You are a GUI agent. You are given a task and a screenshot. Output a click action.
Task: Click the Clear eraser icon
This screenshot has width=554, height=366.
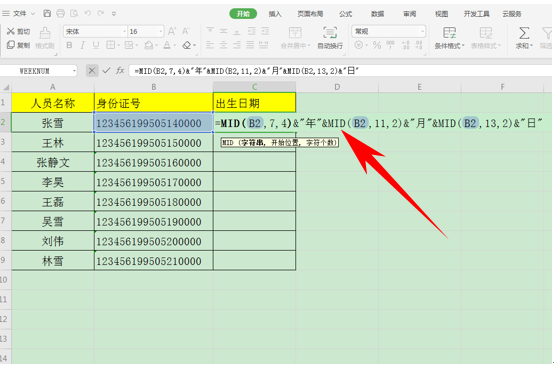pyautogui.click(x=187, y=45)
